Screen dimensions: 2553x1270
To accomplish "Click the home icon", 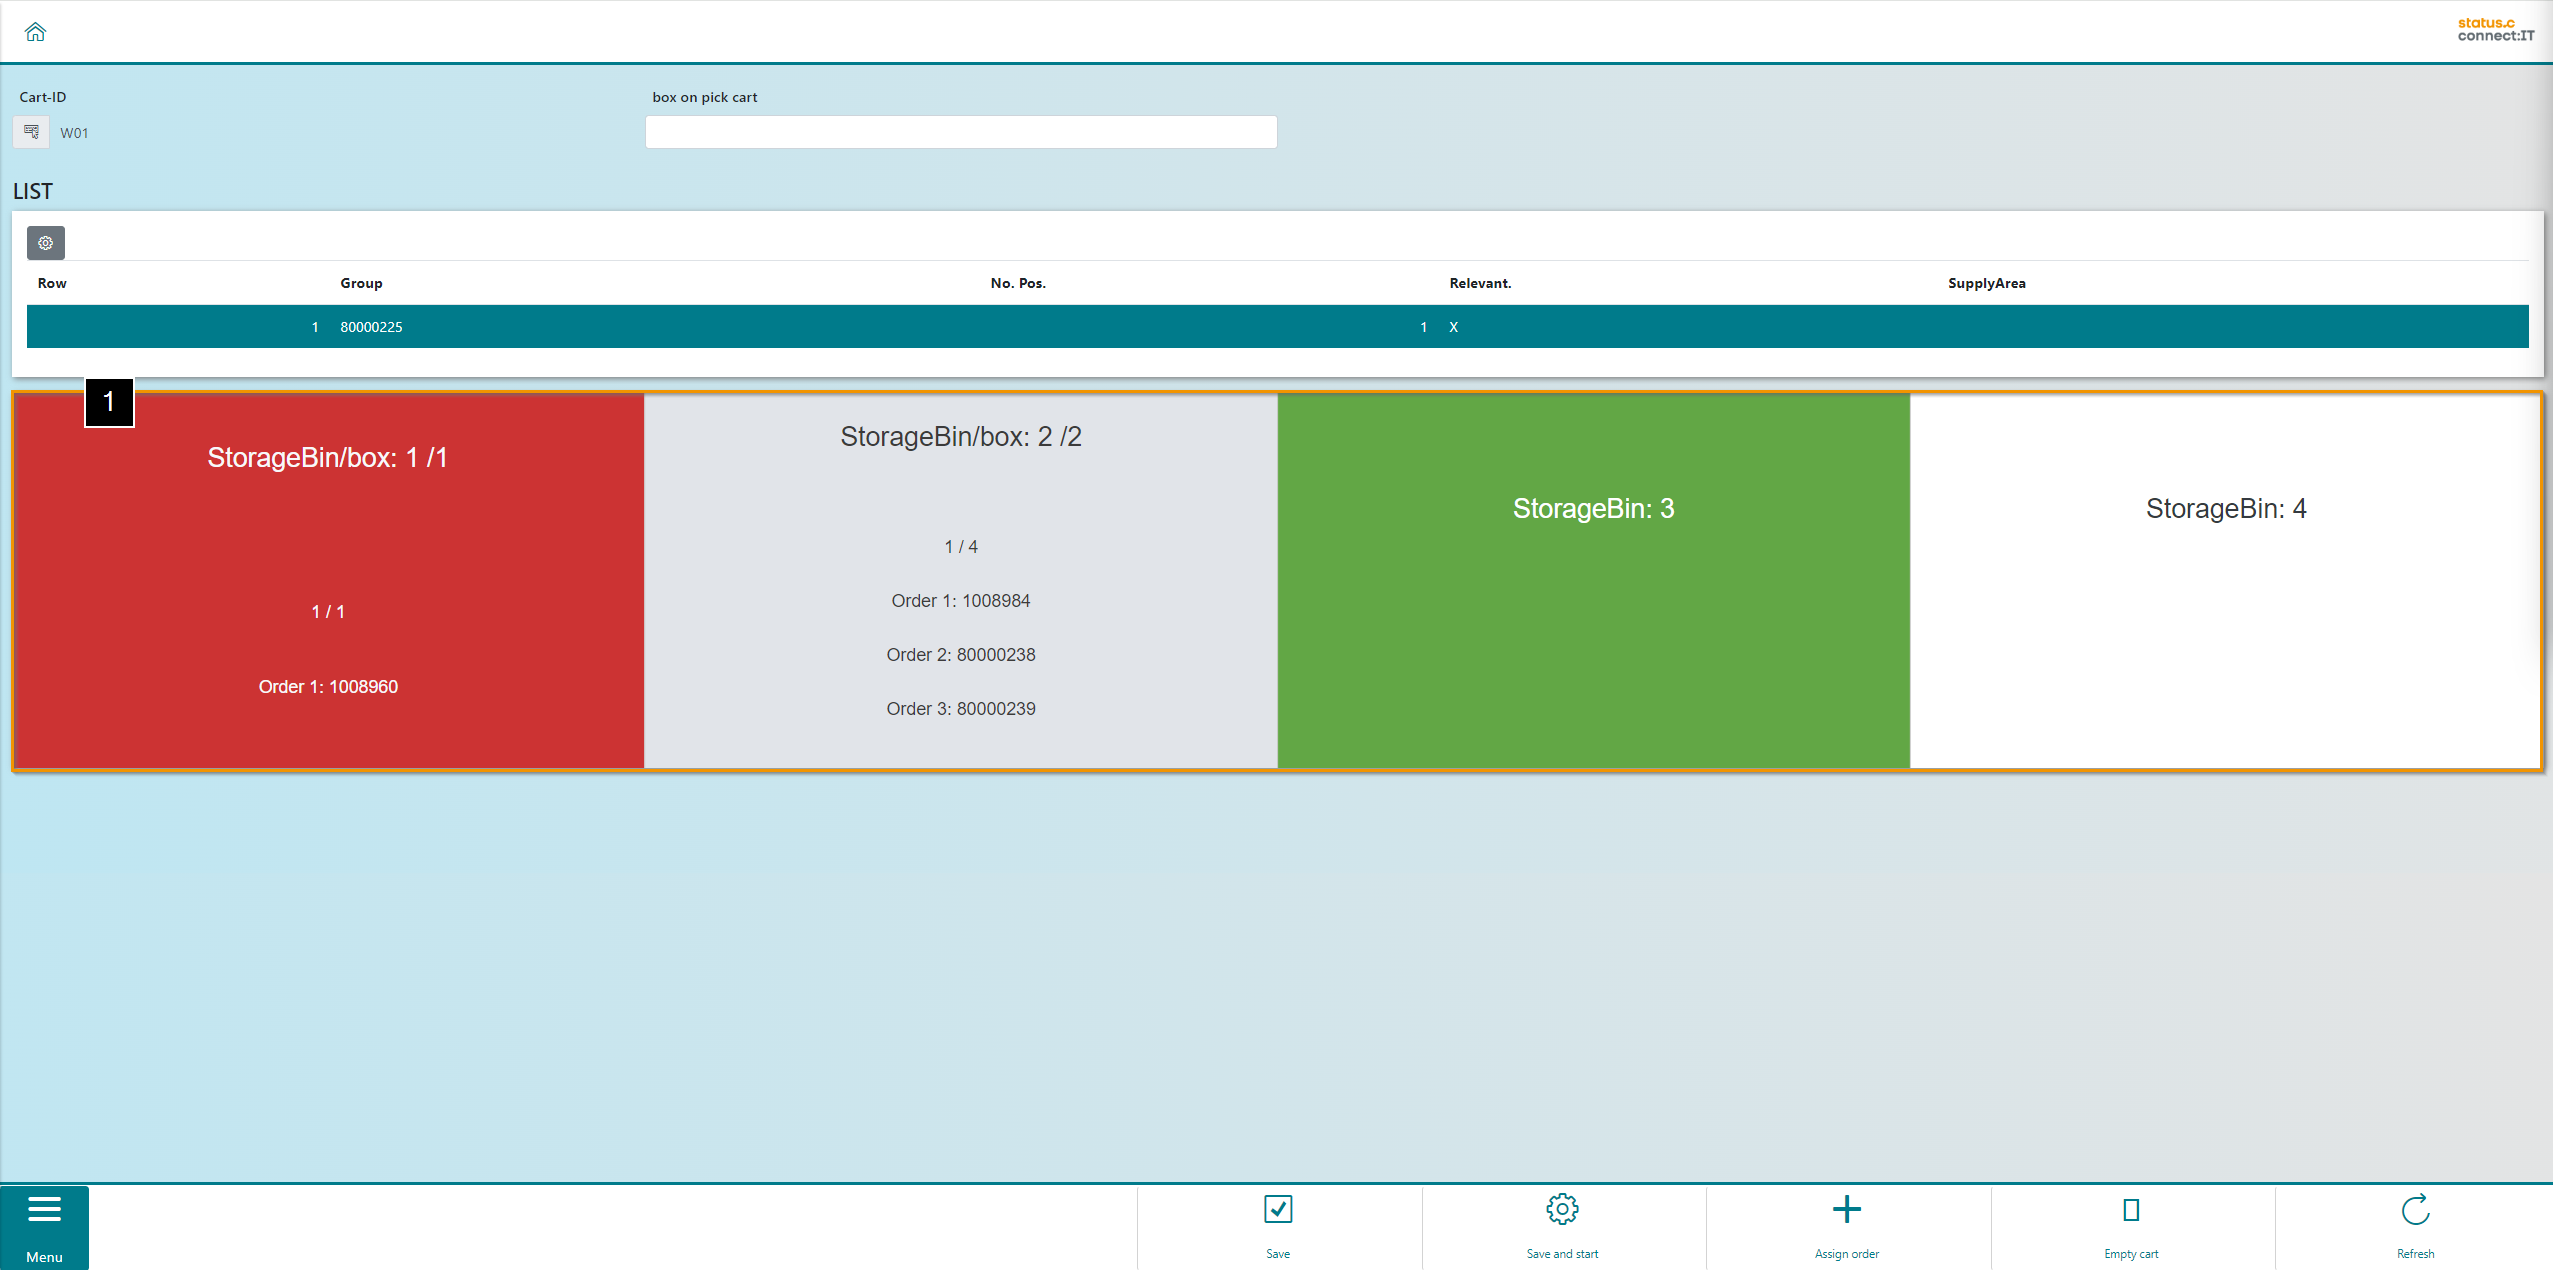I will pos(35,32).
